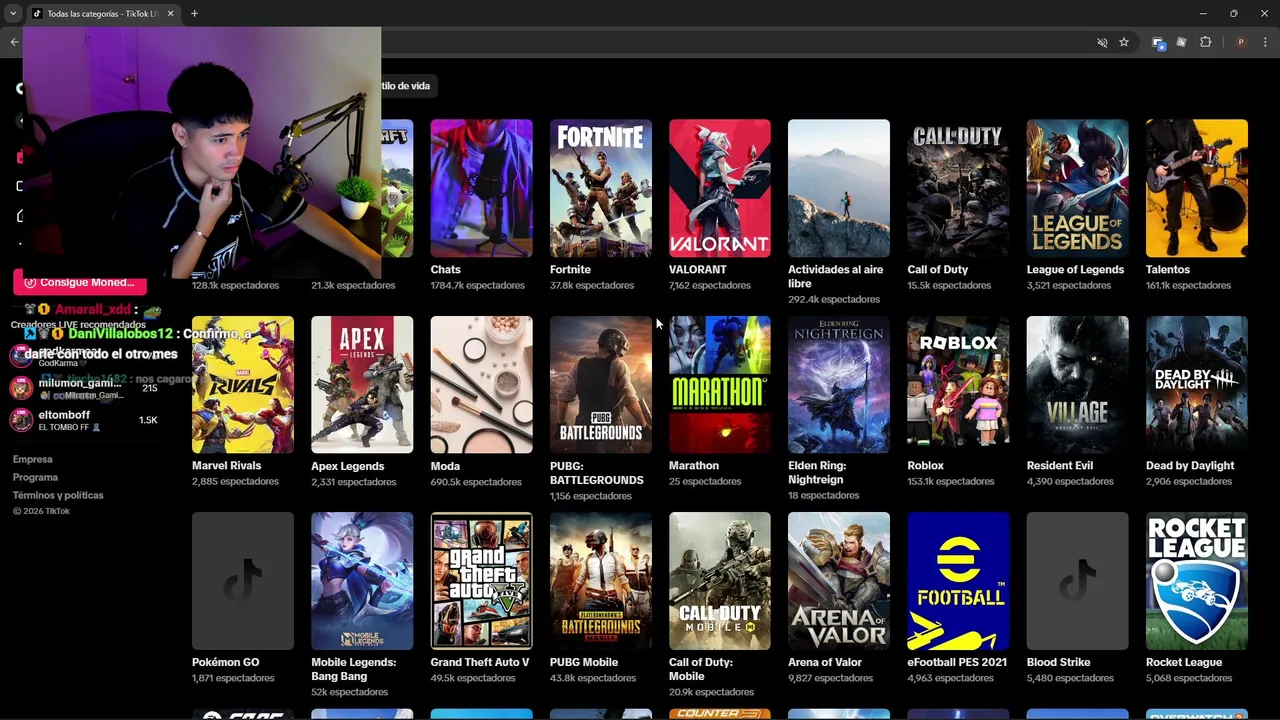Select the 'Estilo de vida' category tab
This screenshot has height=720, width=1280.
point(405,86)
